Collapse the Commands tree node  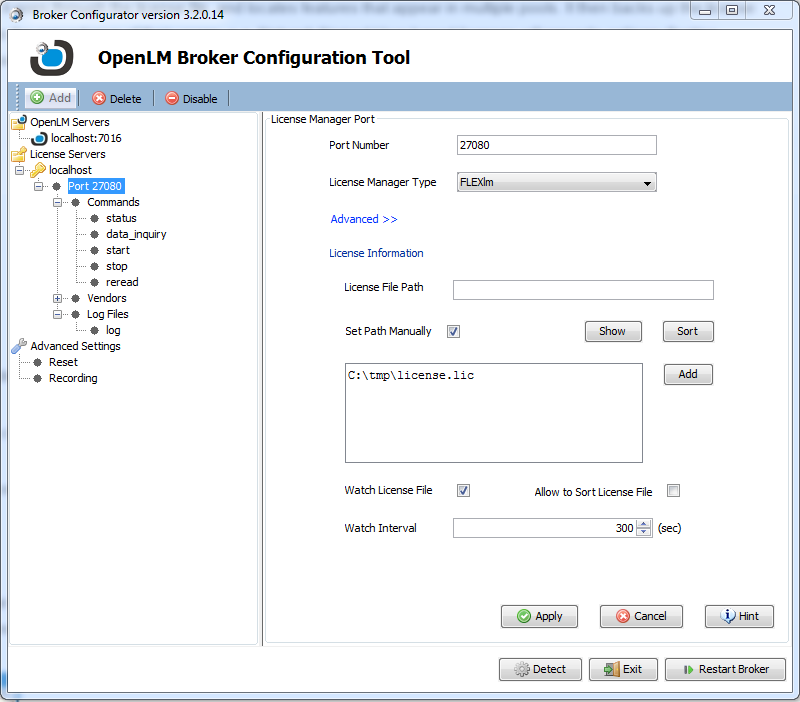point(58,202)
